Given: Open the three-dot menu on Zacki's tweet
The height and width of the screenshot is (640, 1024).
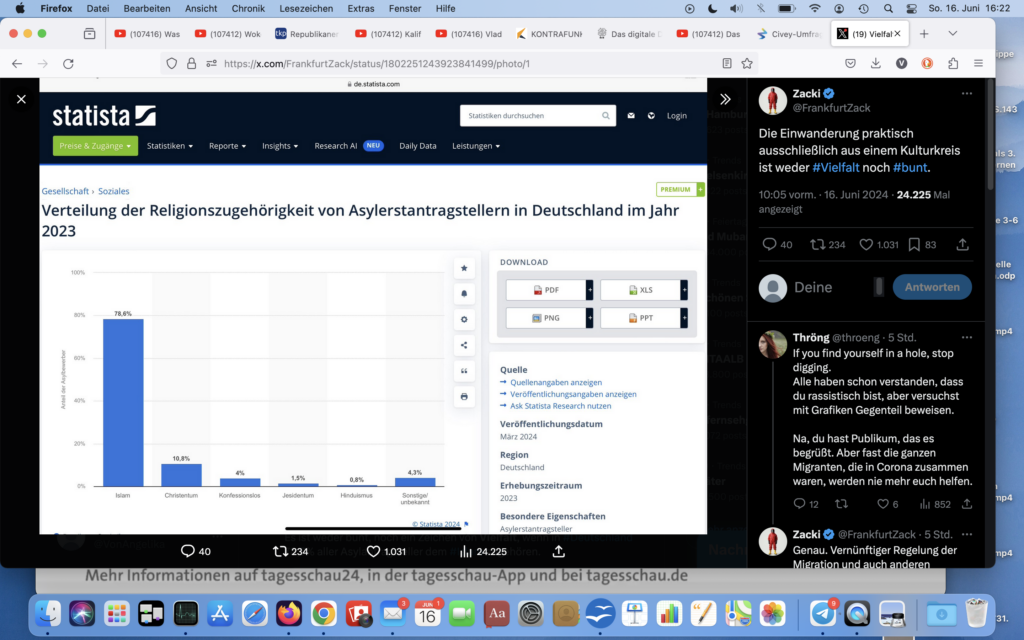Looking at the screenshot, I should coord(966,93).
